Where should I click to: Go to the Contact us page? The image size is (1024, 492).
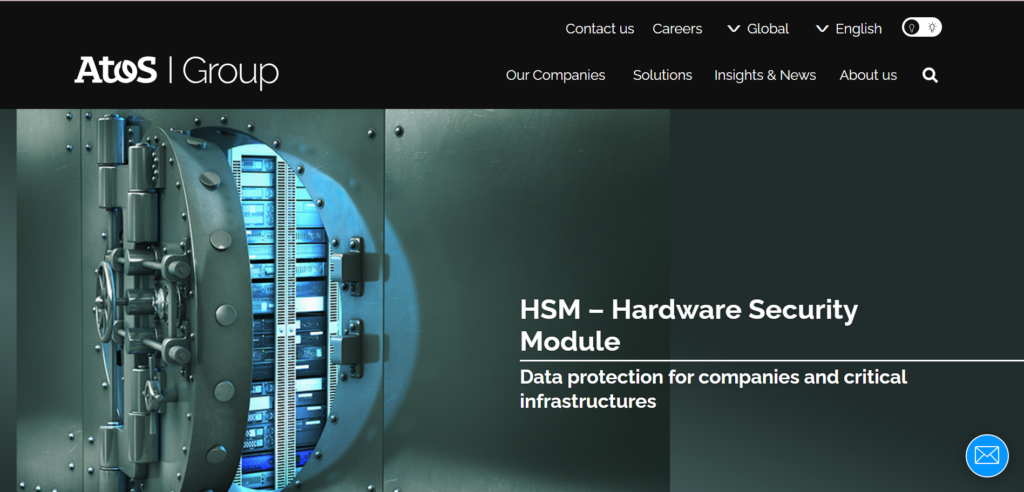click(599, 29)
